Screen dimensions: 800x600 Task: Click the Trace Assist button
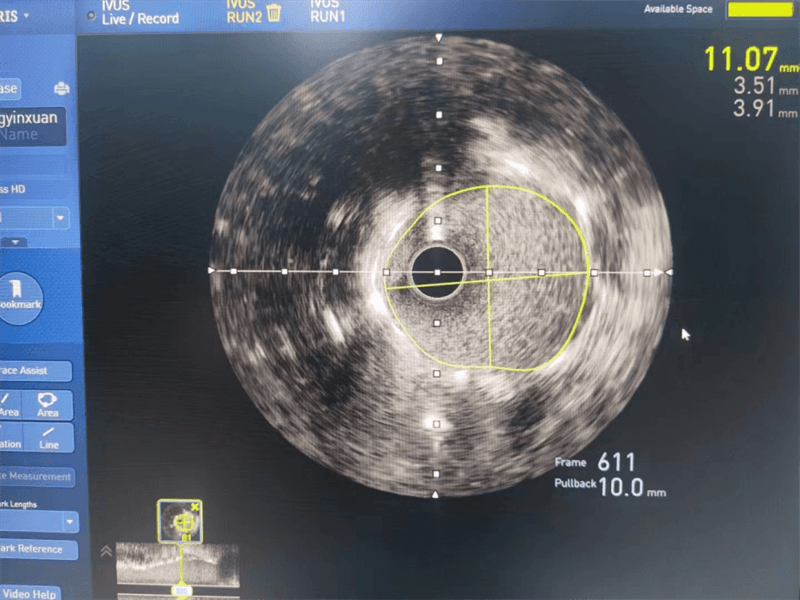pyautogui.click(x=36, y=371)
